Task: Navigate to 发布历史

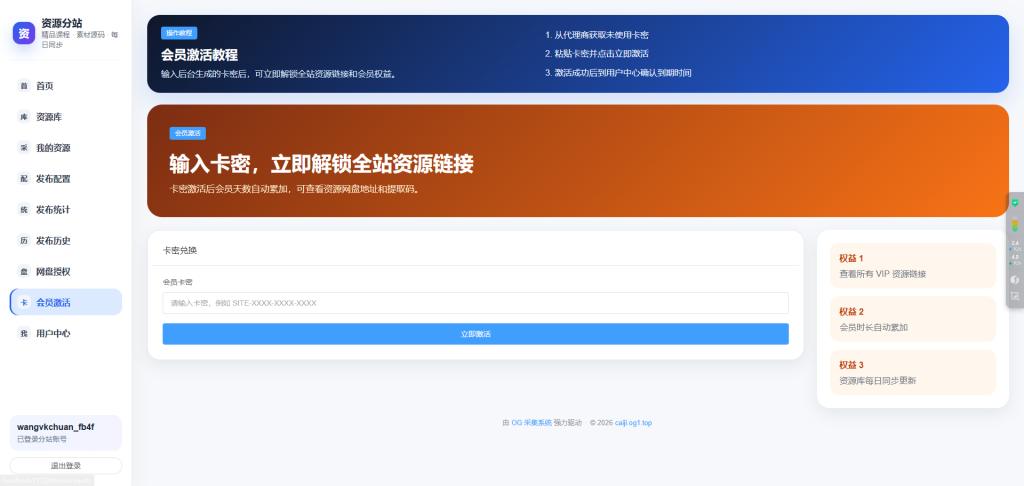Action: pos(66,240)
